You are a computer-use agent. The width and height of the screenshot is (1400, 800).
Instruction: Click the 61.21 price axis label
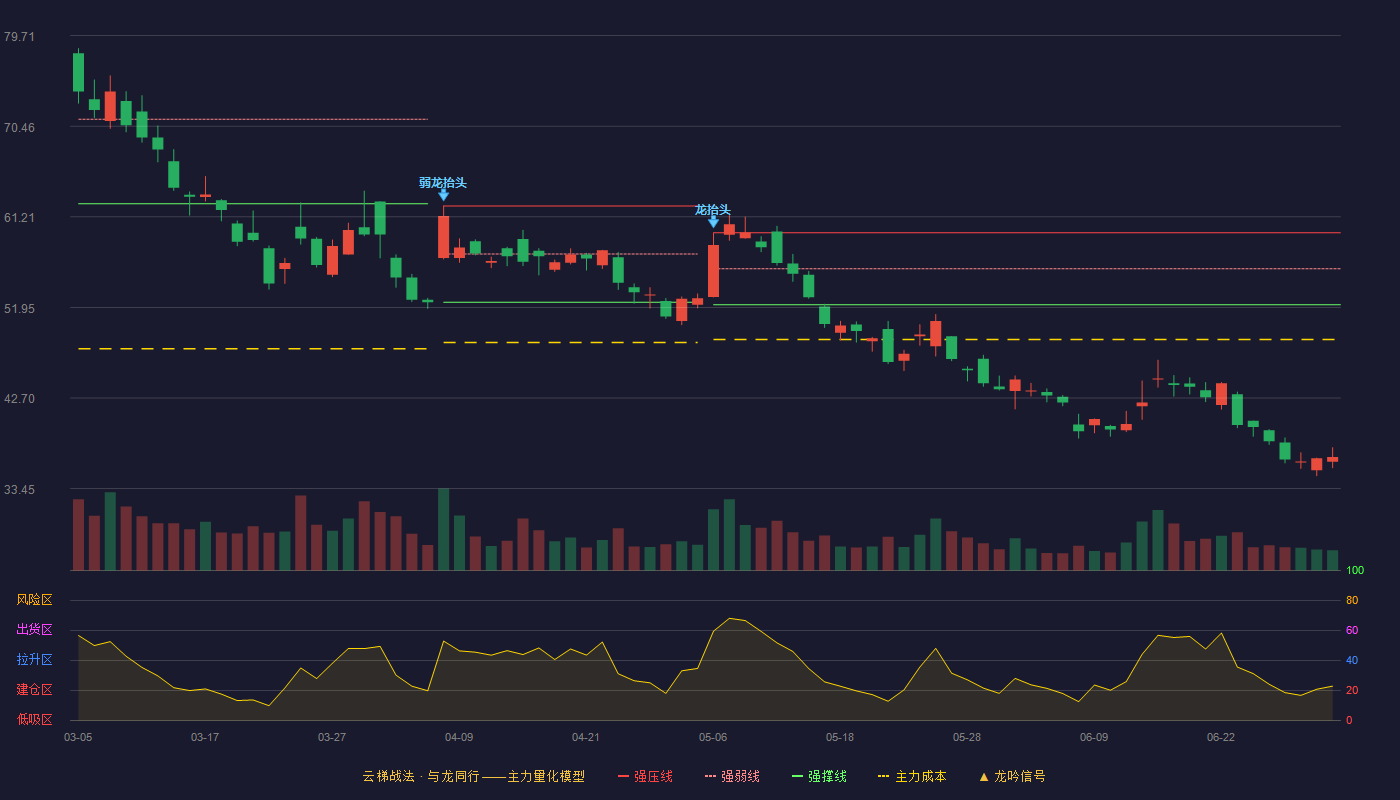[x=19, y=218]
